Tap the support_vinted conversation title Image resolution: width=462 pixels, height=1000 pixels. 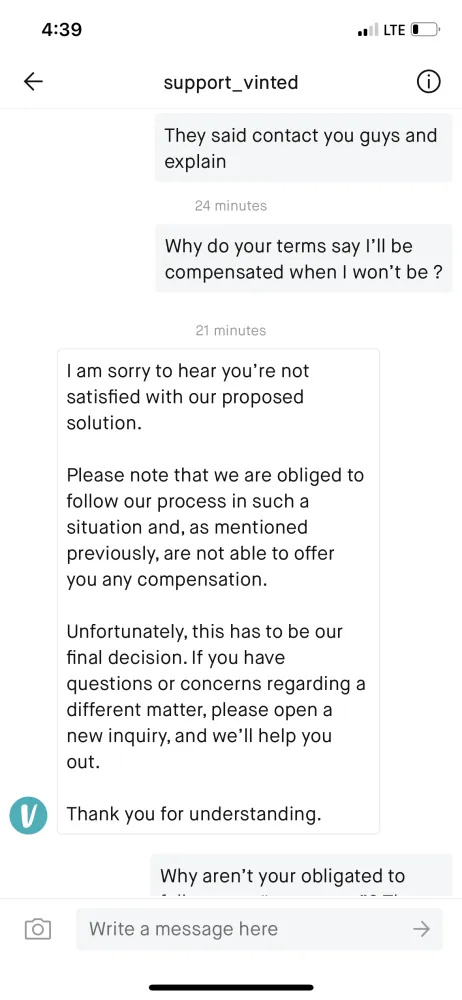pyautogui.click(x=231, y=82)
